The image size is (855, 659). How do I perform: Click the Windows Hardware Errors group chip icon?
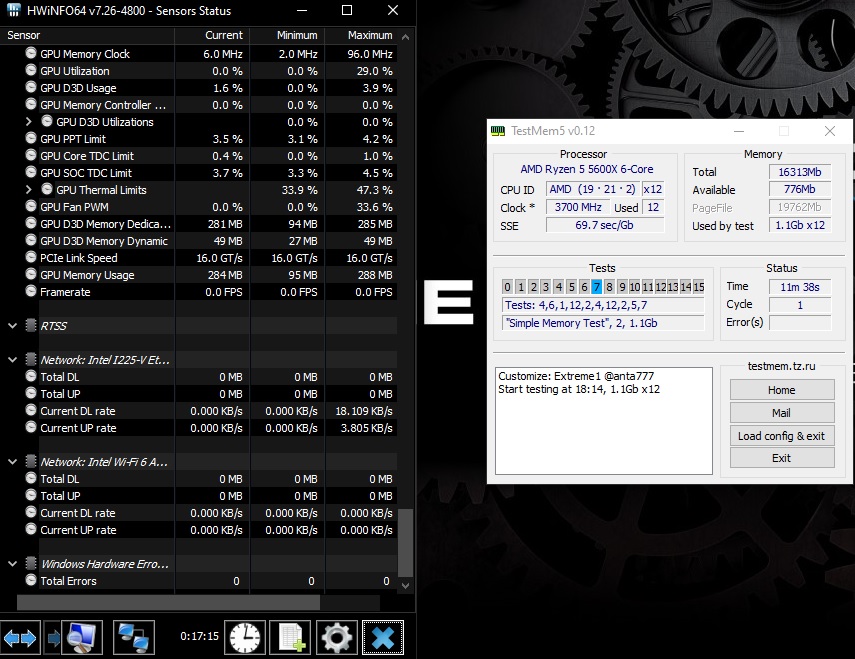coord(31,564)
